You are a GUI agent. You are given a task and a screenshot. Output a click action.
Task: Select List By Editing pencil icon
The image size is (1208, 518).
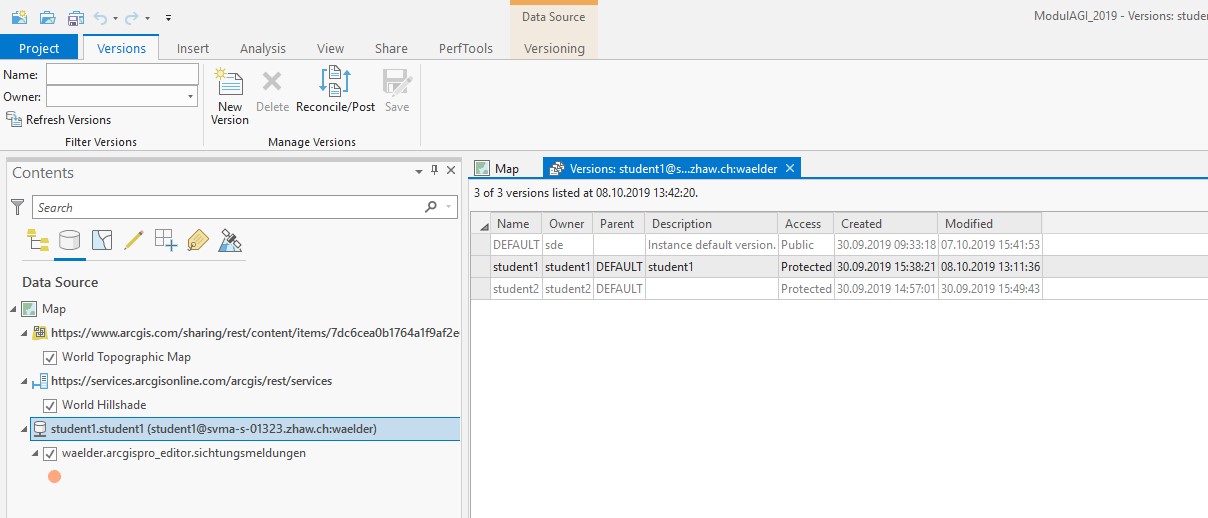point(133,240)
